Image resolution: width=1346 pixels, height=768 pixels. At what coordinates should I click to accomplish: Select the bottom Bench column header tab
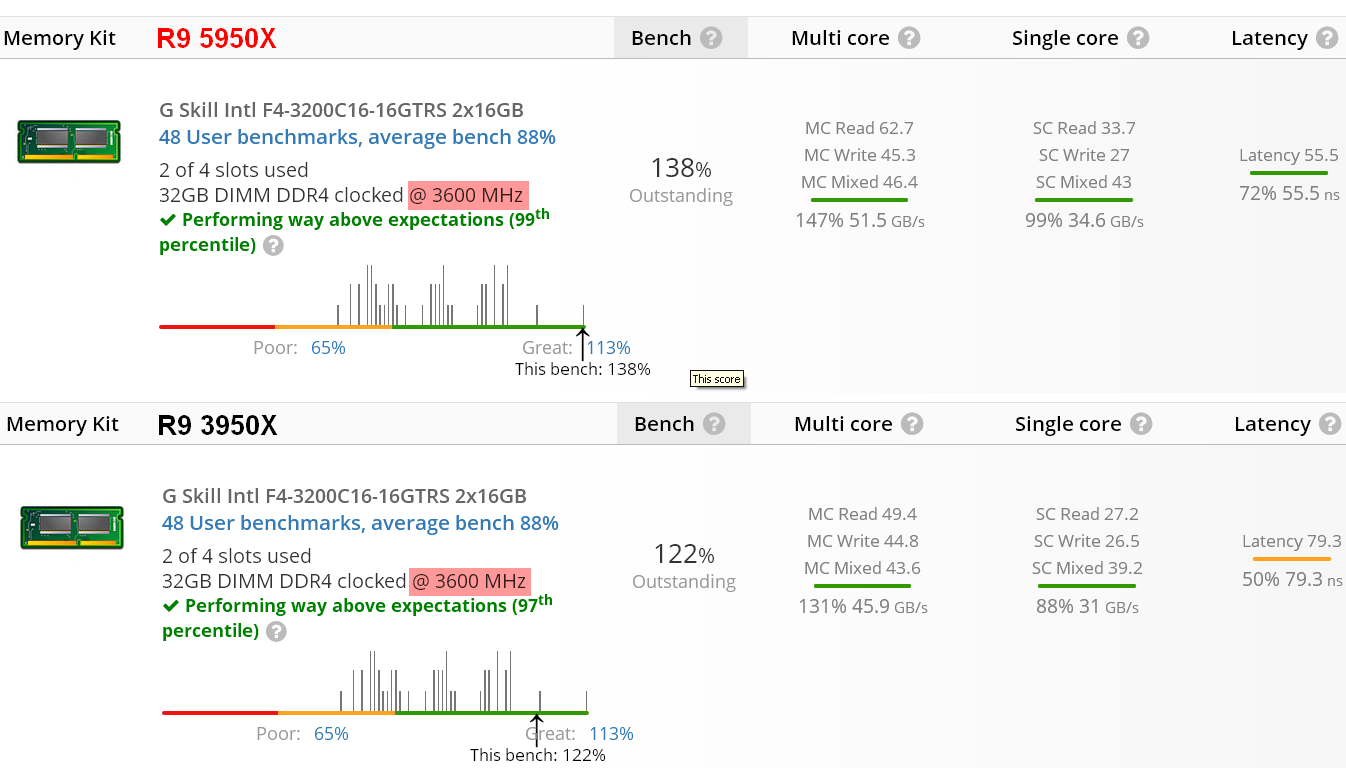664,424
